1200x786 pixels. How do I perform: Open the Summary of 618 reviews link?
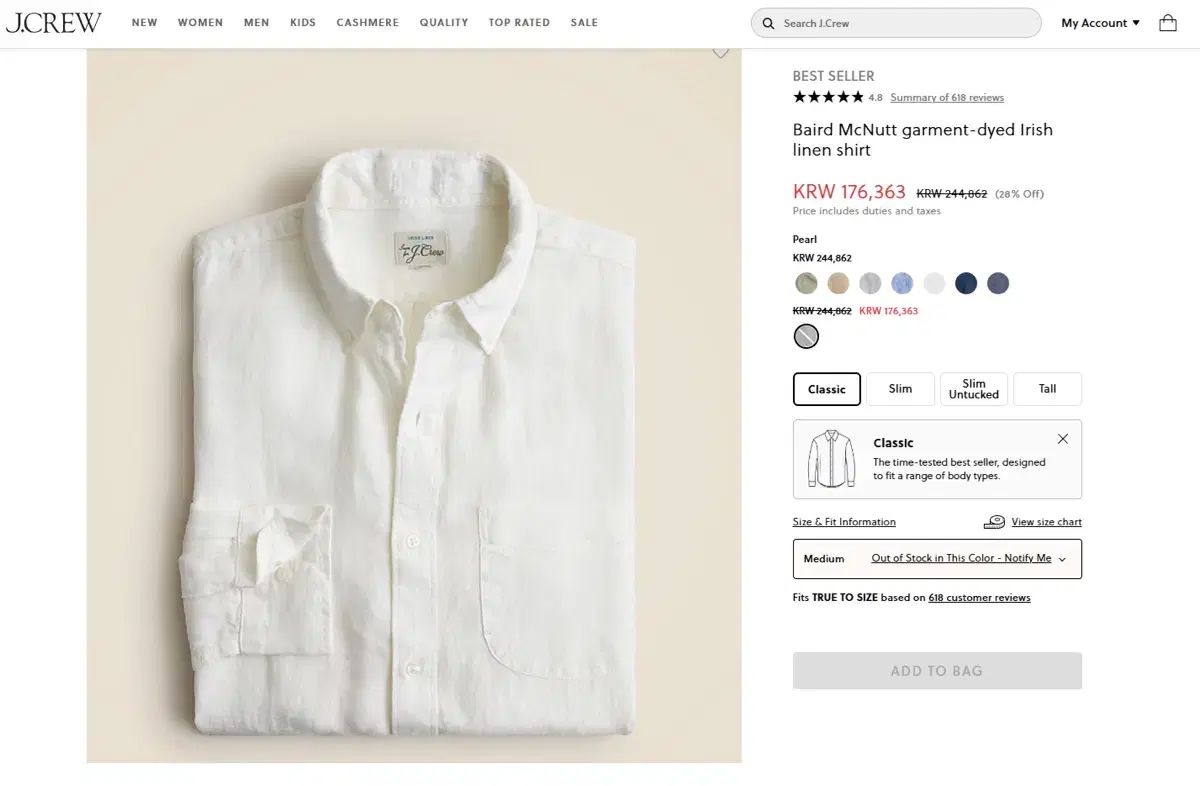947,97
